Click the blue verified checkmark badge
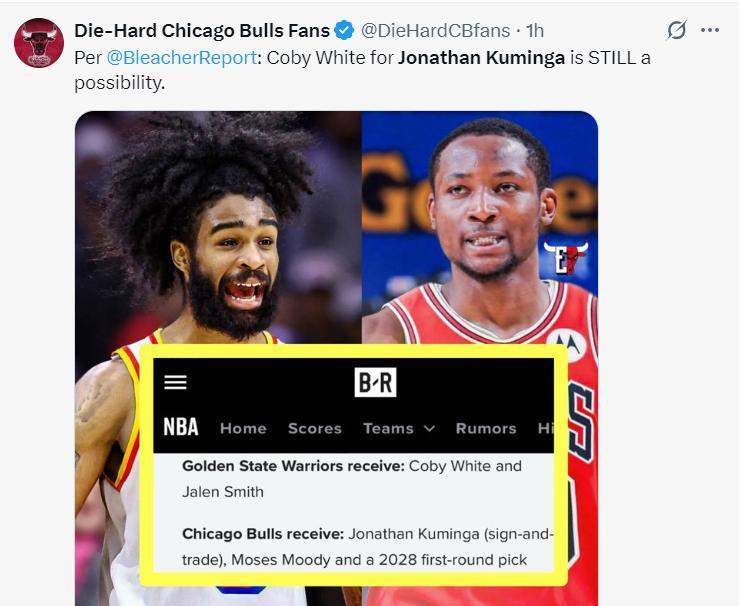739x606 pixels. pos(345,31)
